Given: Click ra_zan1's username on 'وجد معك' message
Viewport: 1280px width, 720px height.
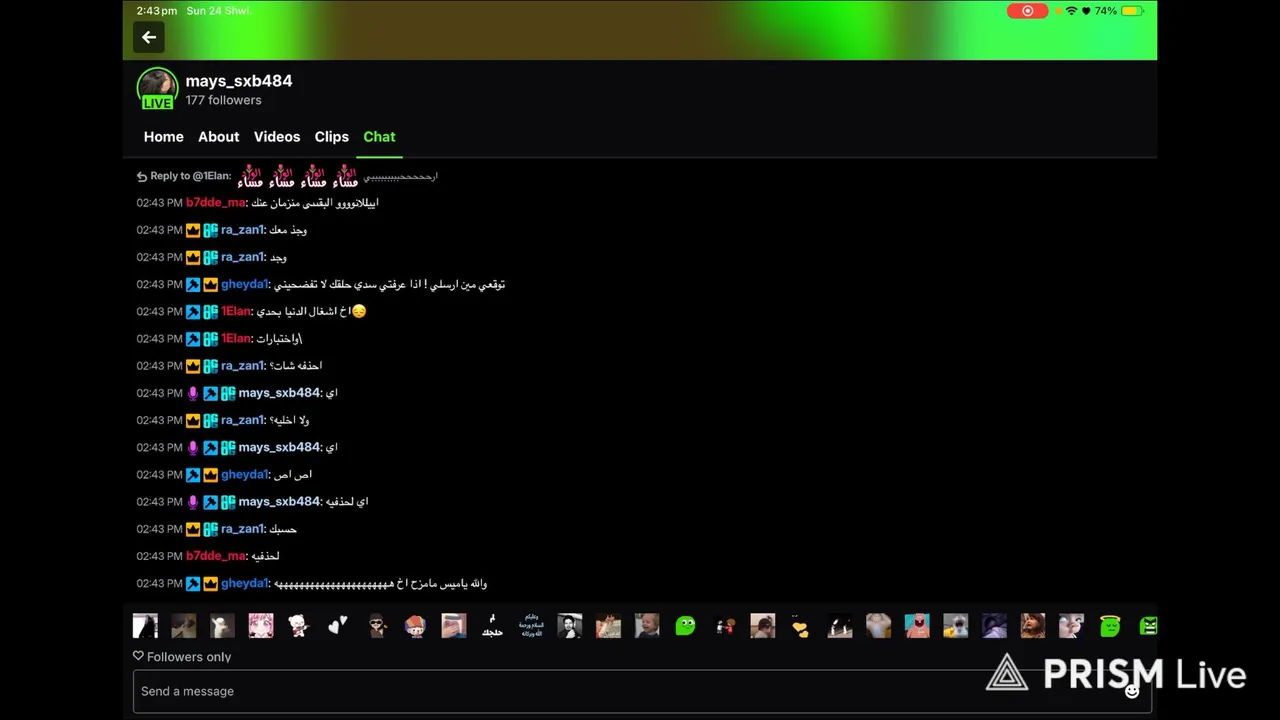Looking at the screenshot, I should click(x=243, y=230).
